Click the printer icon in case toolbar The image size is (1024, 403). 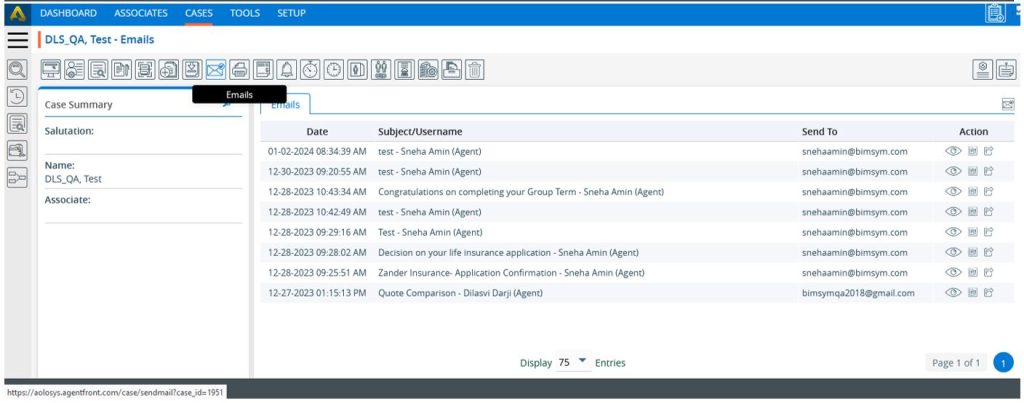point(239,69)
